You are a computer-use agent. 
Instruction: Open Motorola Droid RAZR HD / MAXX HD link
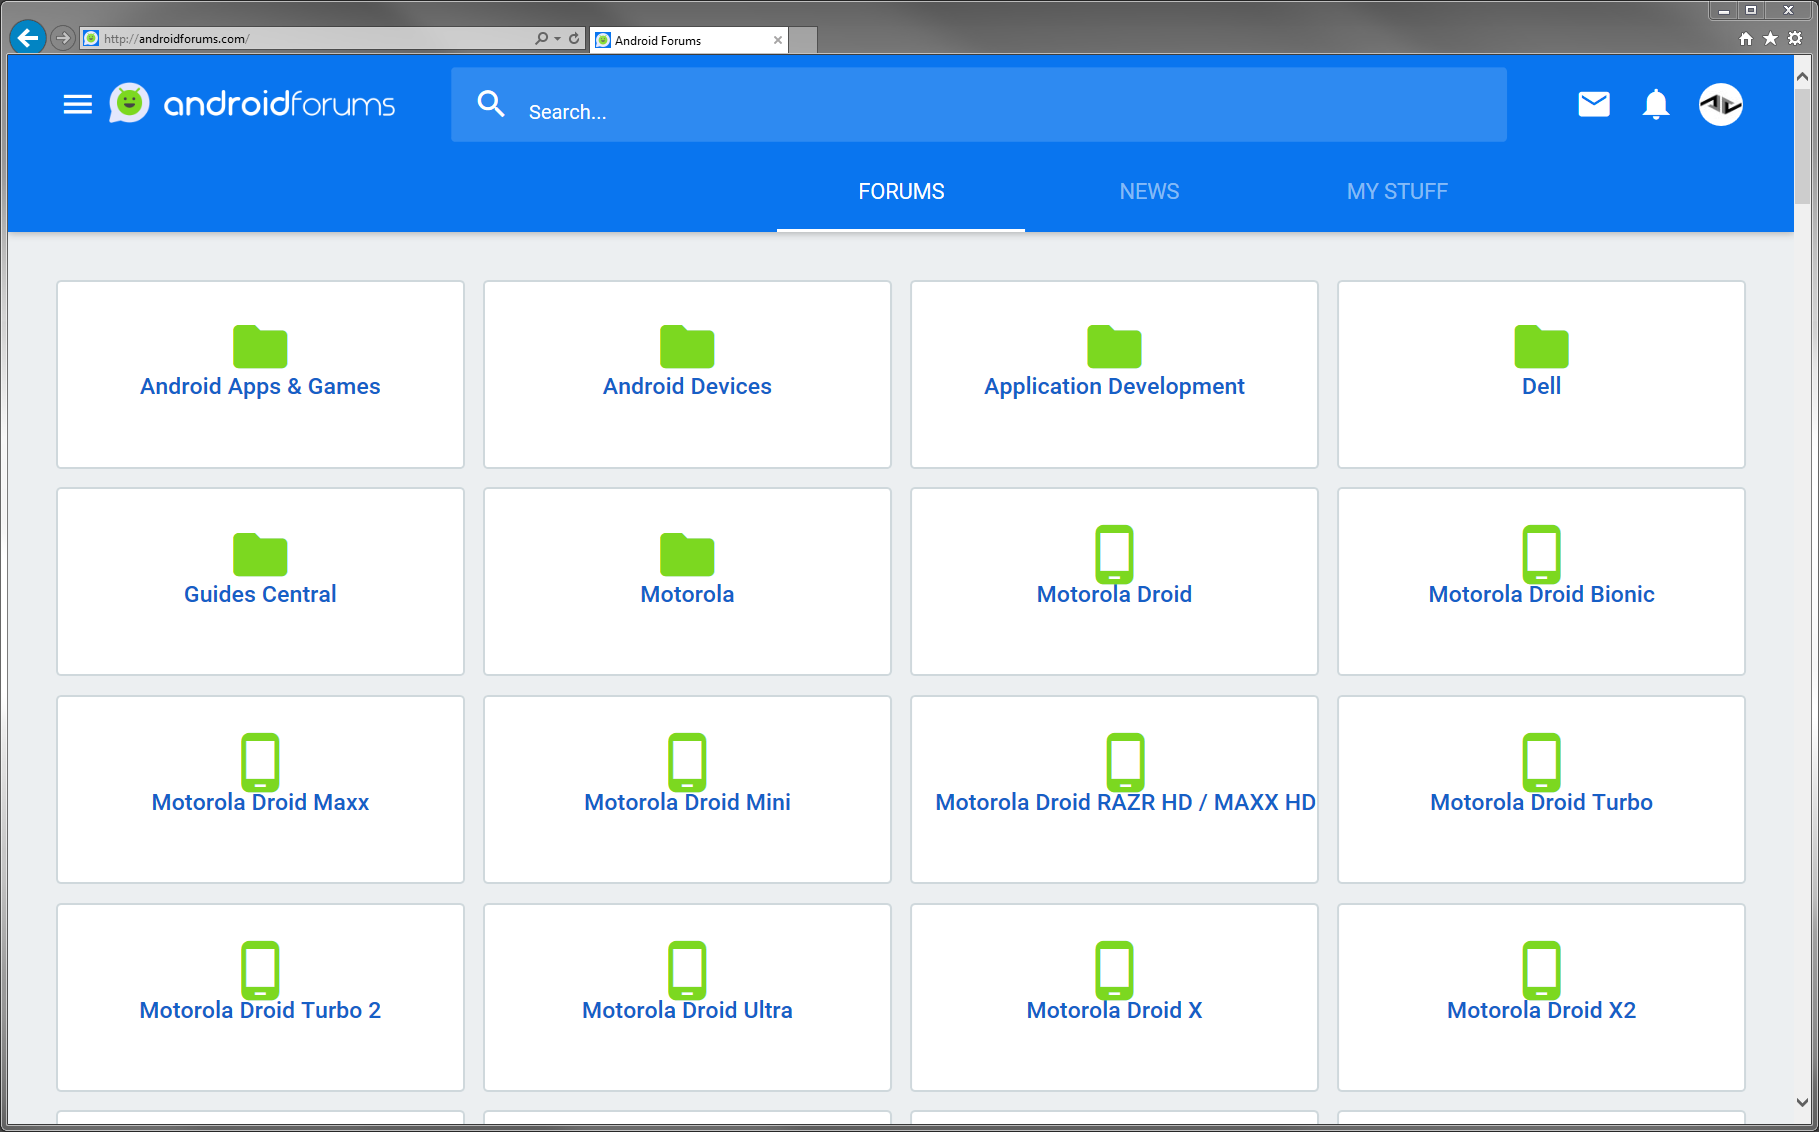1125,803
